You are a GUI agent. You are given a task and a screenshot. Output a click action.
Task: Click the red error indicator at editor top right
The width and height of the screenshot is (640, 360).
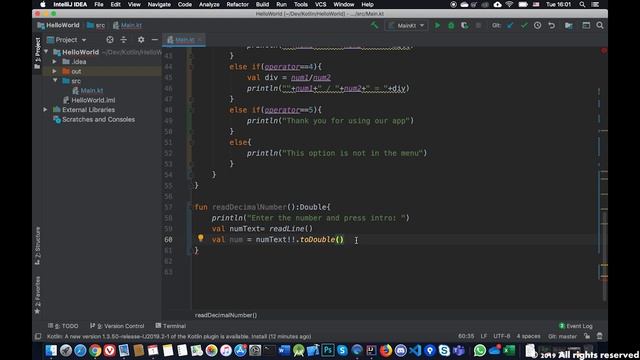(604, 51)
